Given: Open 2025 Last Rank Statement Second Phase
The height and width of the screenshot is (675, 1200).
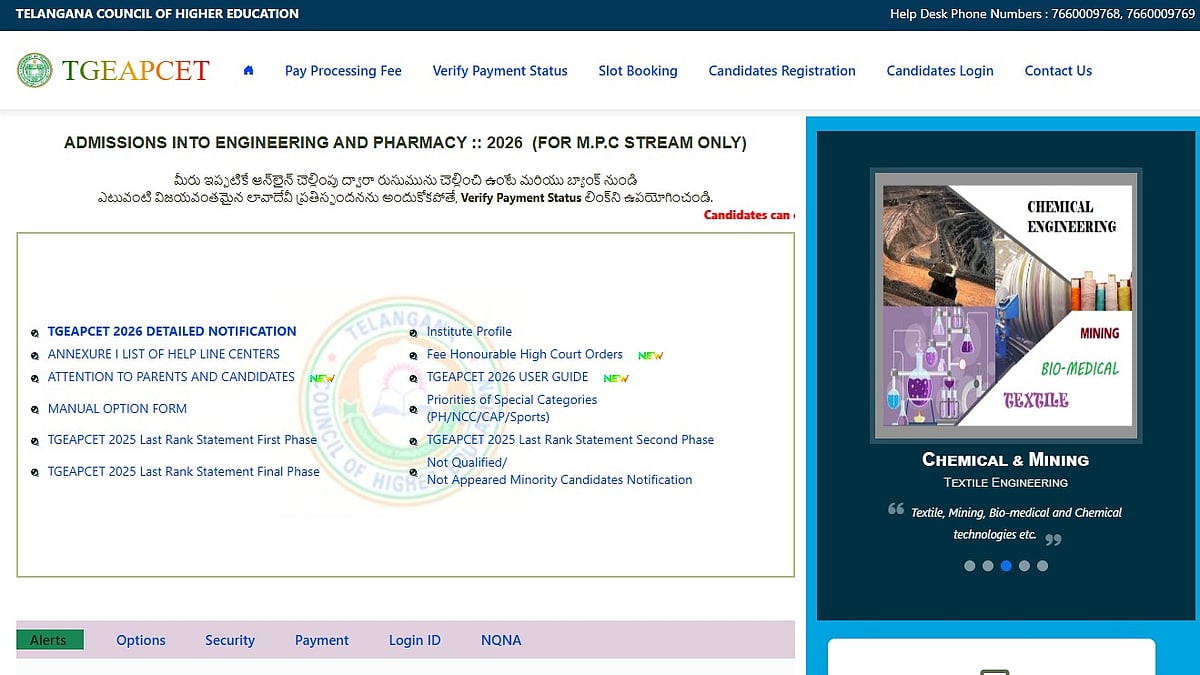Looking at the screenshot, I should click(570, 440).
